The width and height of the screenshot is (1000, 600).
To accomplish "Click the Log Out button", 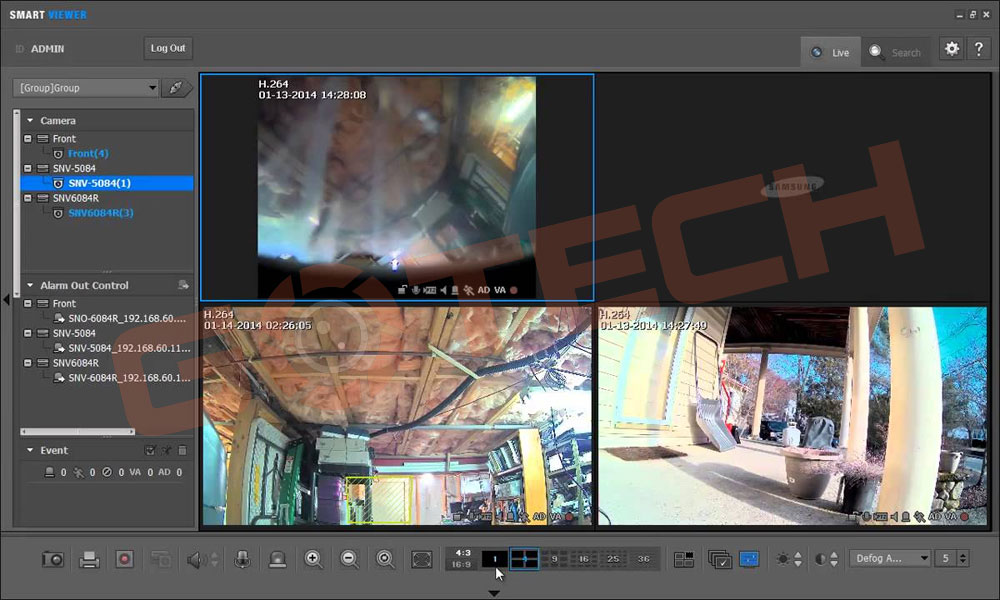I will [167, 48].
